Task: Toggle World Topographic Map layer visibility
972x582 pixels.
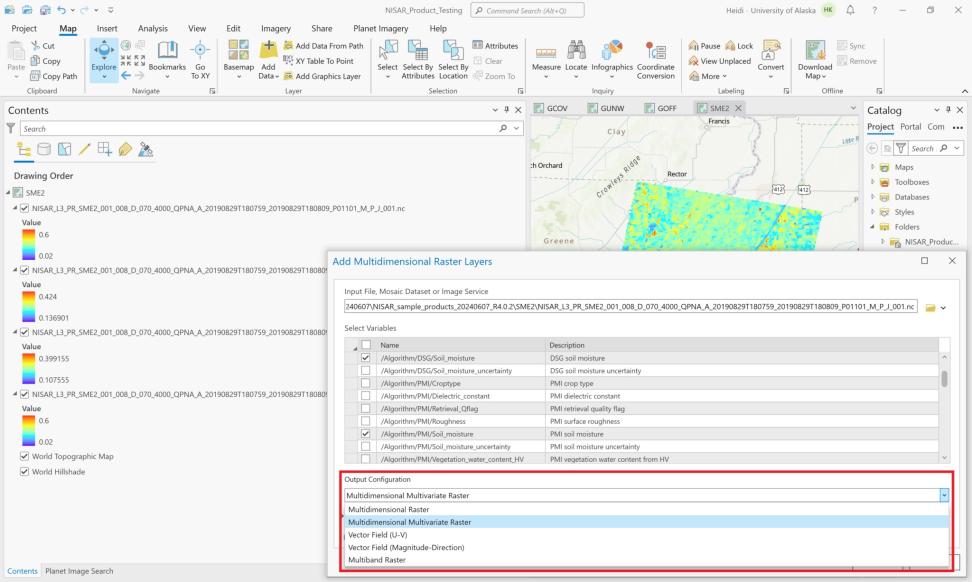Action: tap(24, 456)
